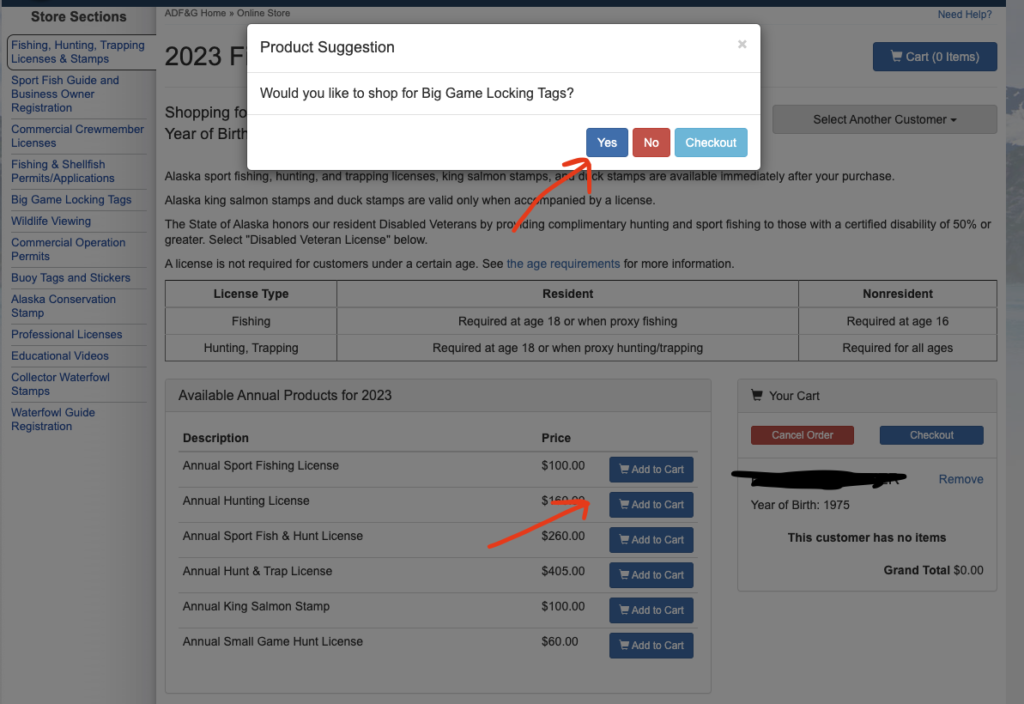Close the Product Suggestion dialog with X
Image resolution: width=1024 pixels, height=704 pixels.
pyautogui.click(x=741, y=44)
